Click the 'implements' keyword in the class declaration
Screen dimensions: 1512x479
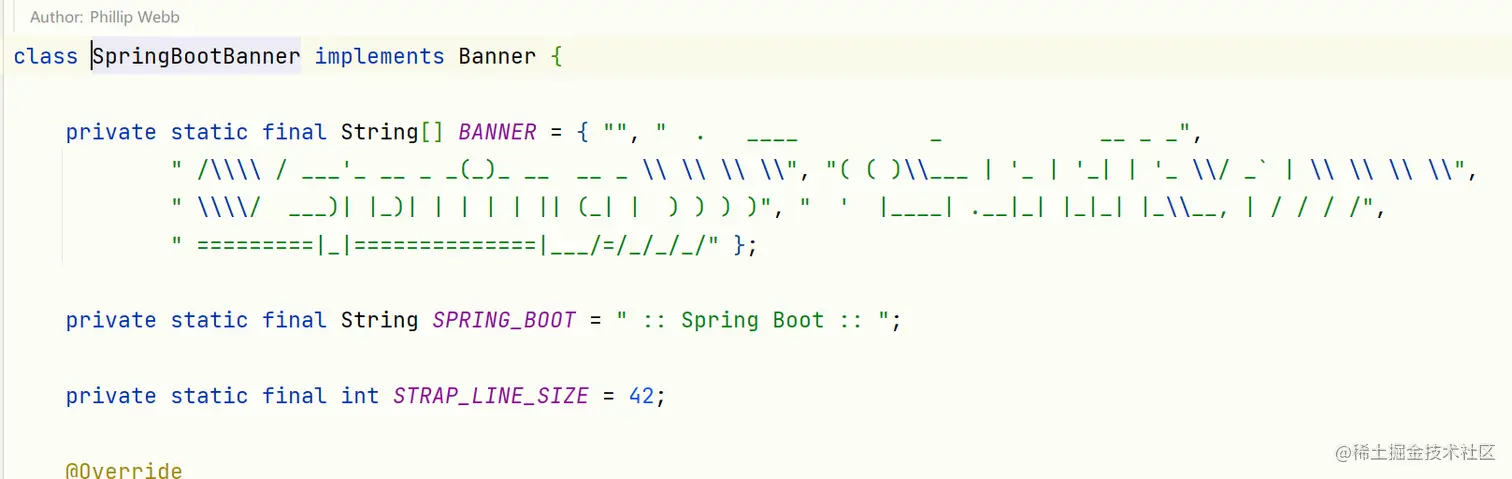[x=379, y=57]
